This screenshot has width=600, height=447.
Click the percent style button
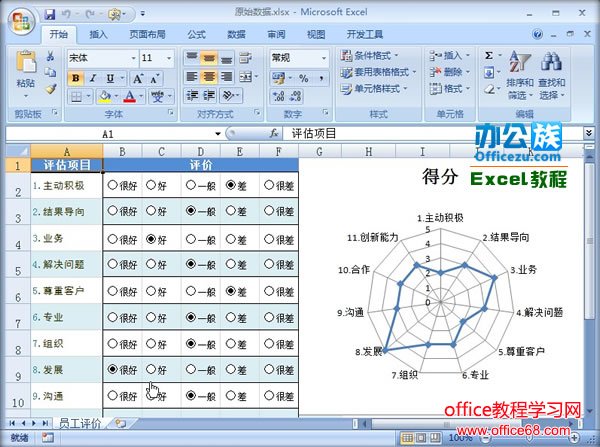click(x=303, y=78)
